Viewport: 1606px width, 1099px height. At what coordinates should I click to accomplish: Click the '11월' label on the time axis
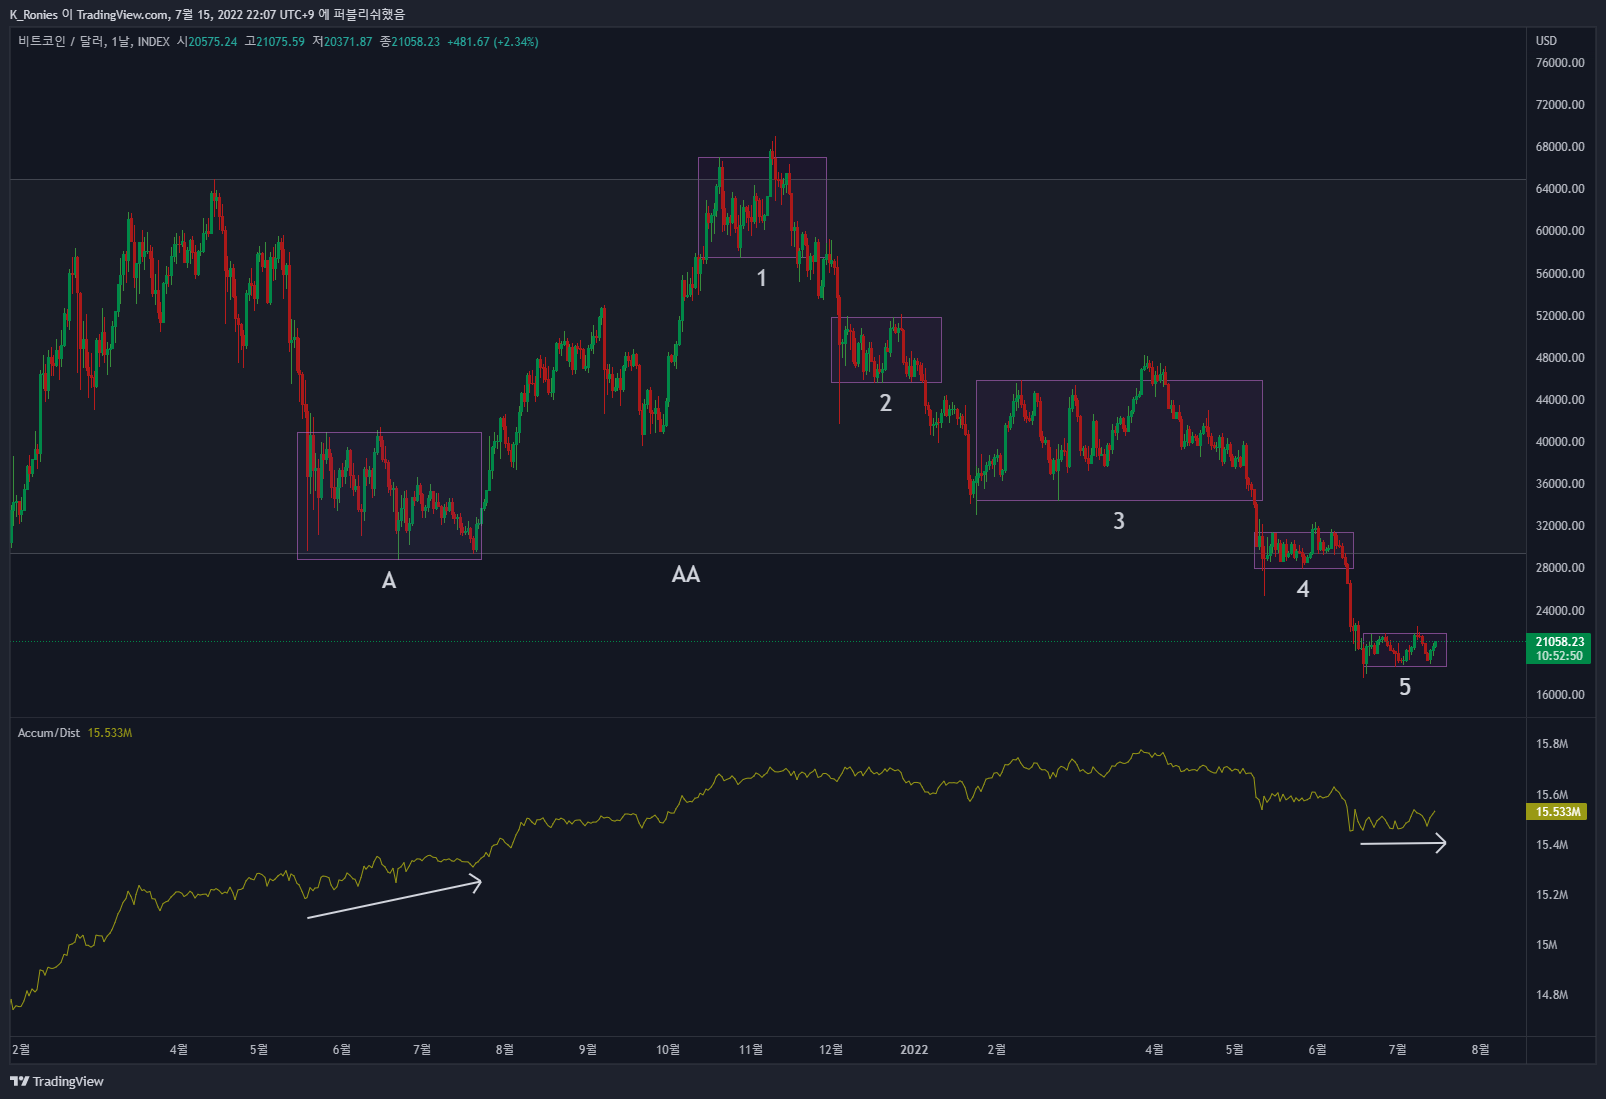point(751,1050)
